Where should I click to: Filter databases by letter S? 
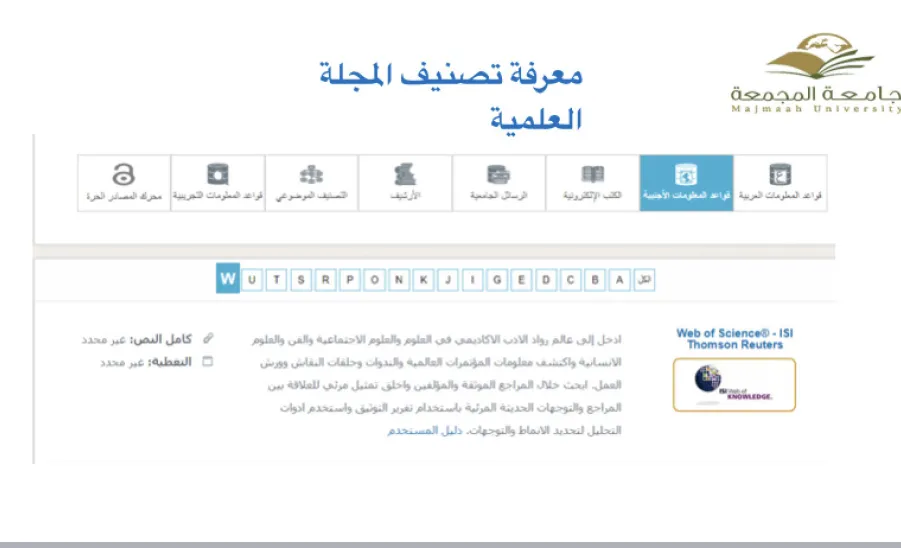tap(301, 280)
